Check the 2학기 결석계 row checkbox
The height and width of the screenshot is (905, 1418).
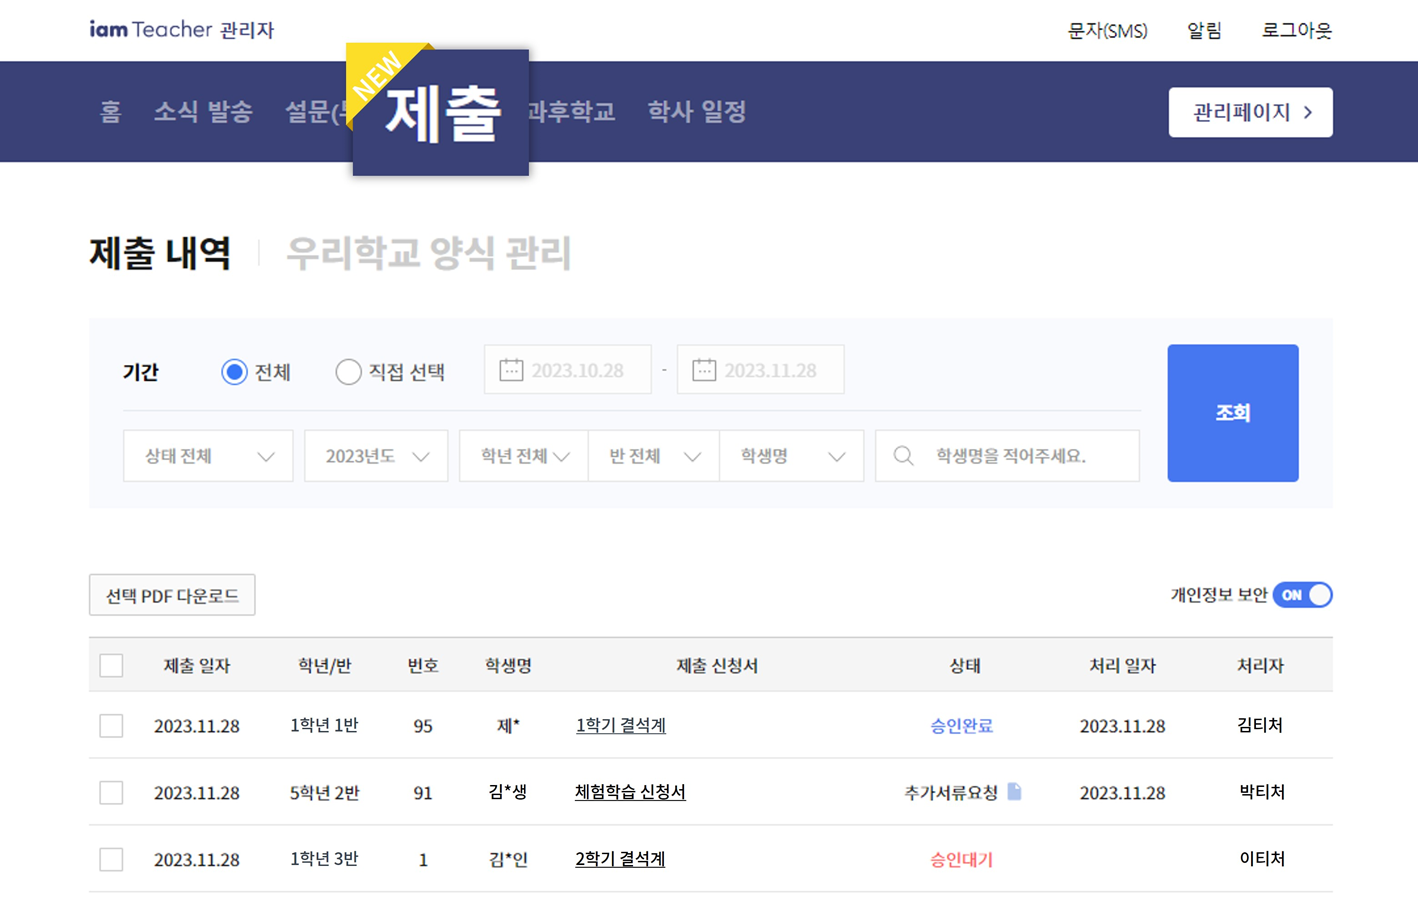(111, 859)
